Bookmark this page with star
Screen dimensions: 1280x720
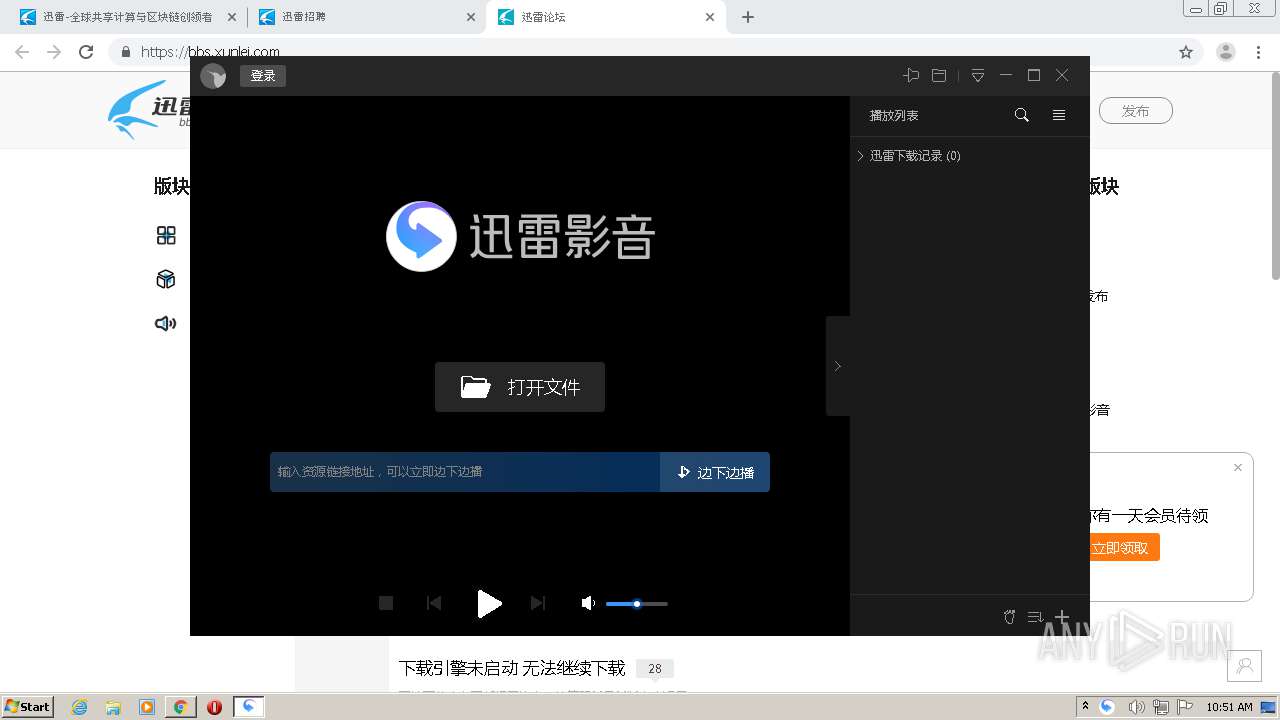pos(1186,52)
